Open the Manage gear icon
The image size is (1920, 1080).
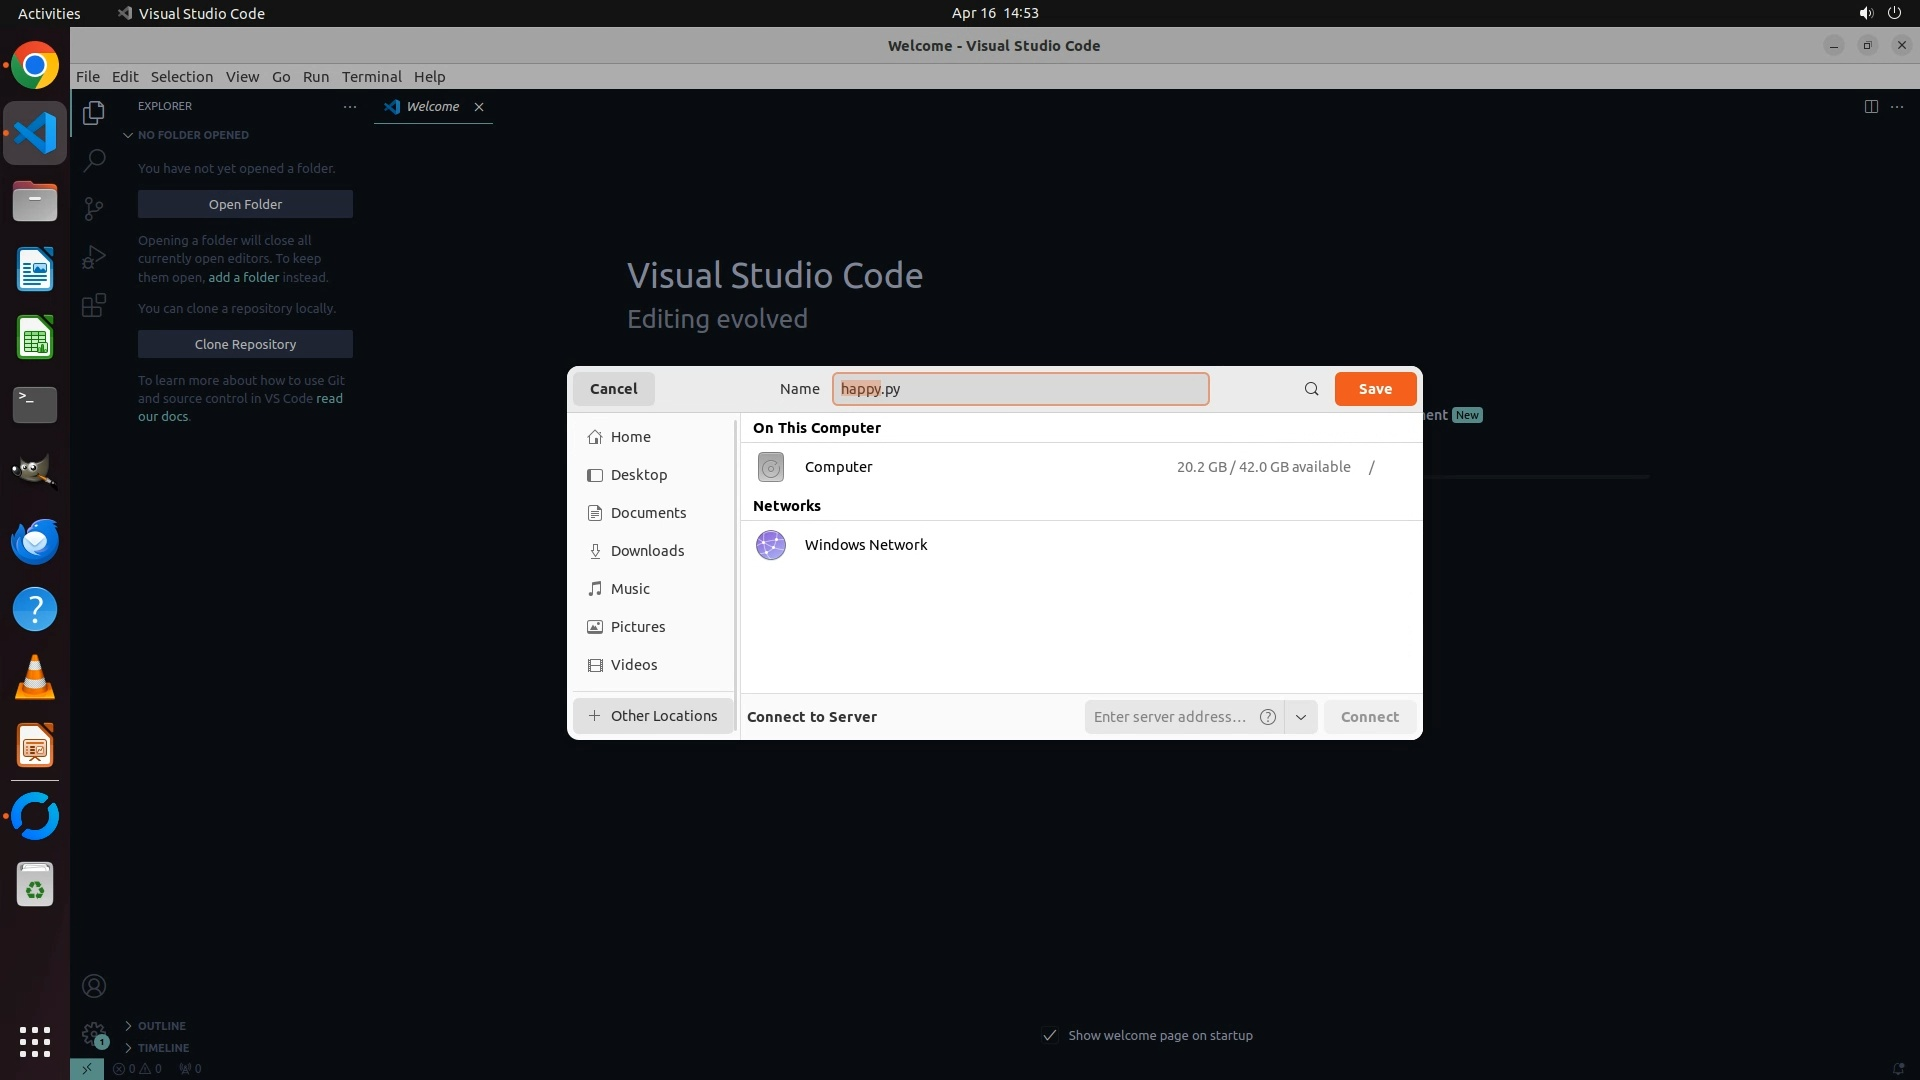94,1033
